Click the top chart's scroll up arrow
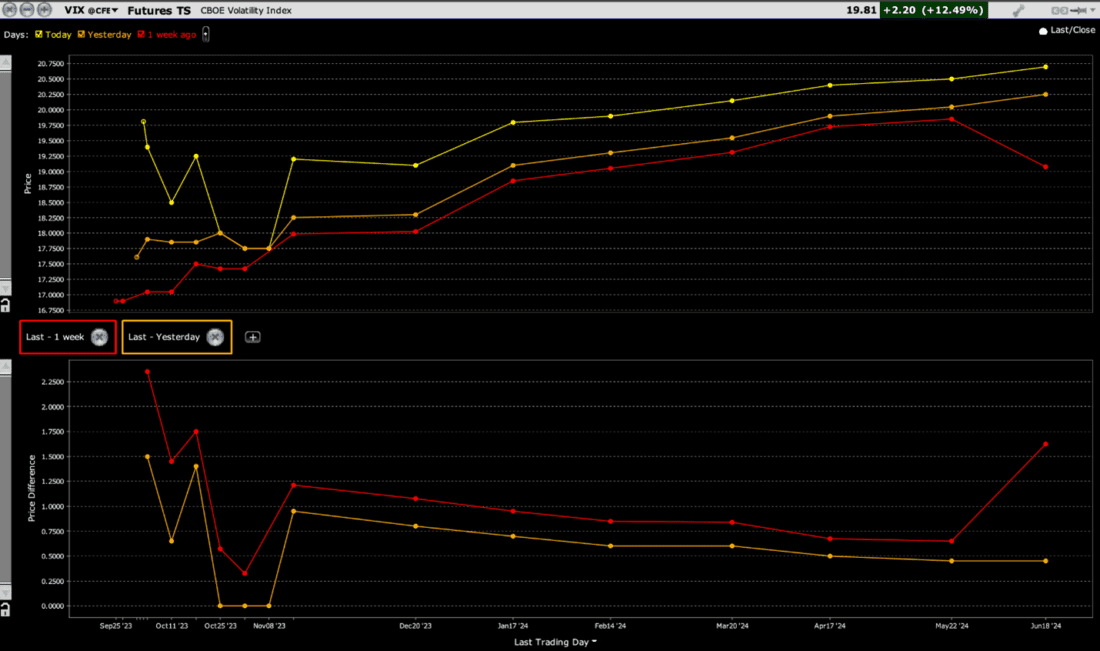Image resolution: width=1100 pixels, height=651 pixels. tap(6, 63)
